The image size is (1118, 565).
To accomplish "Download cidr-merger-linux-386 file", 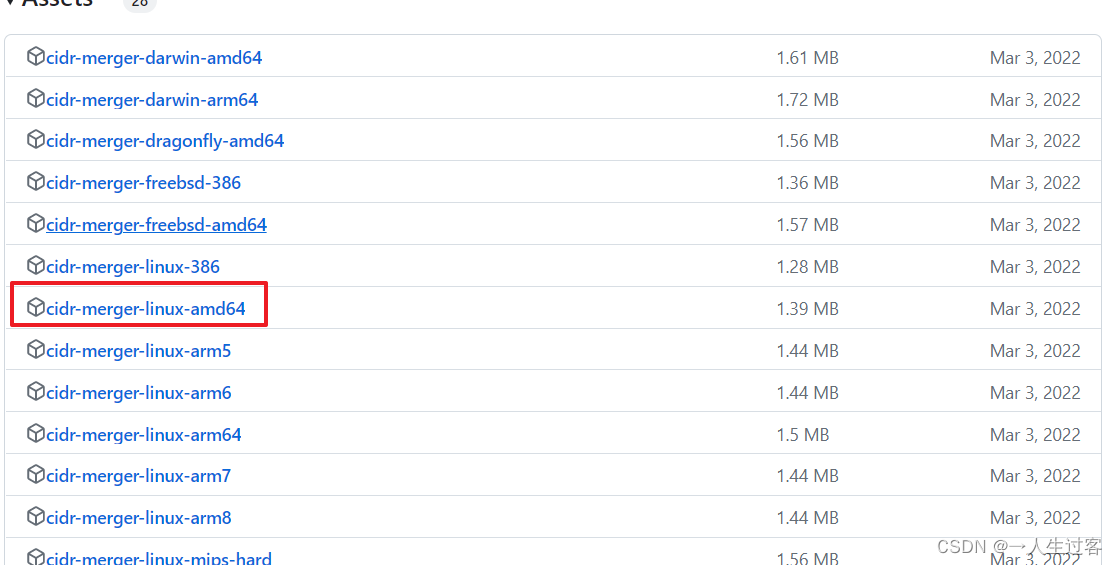I will [133, 267].
